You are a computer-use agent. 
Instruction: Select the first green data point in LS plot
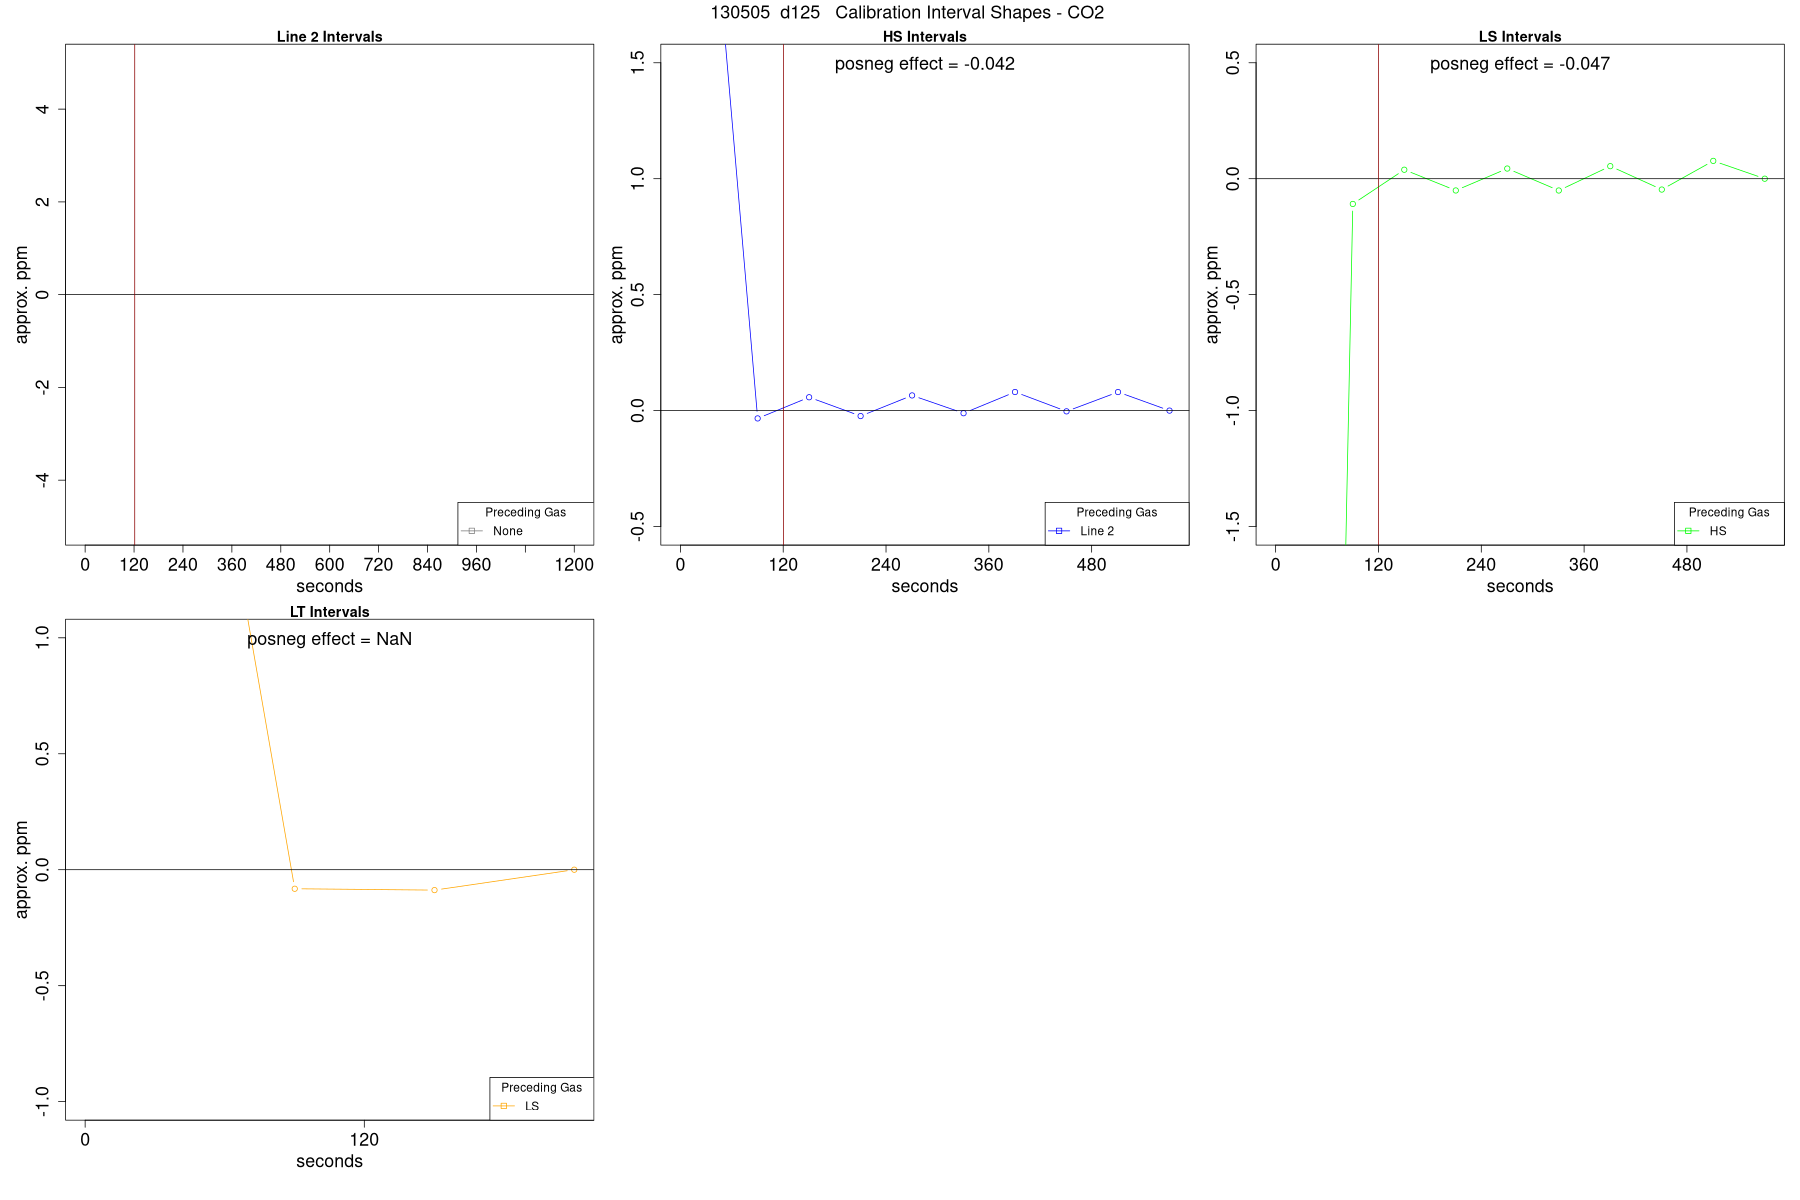pos(1353,204)
